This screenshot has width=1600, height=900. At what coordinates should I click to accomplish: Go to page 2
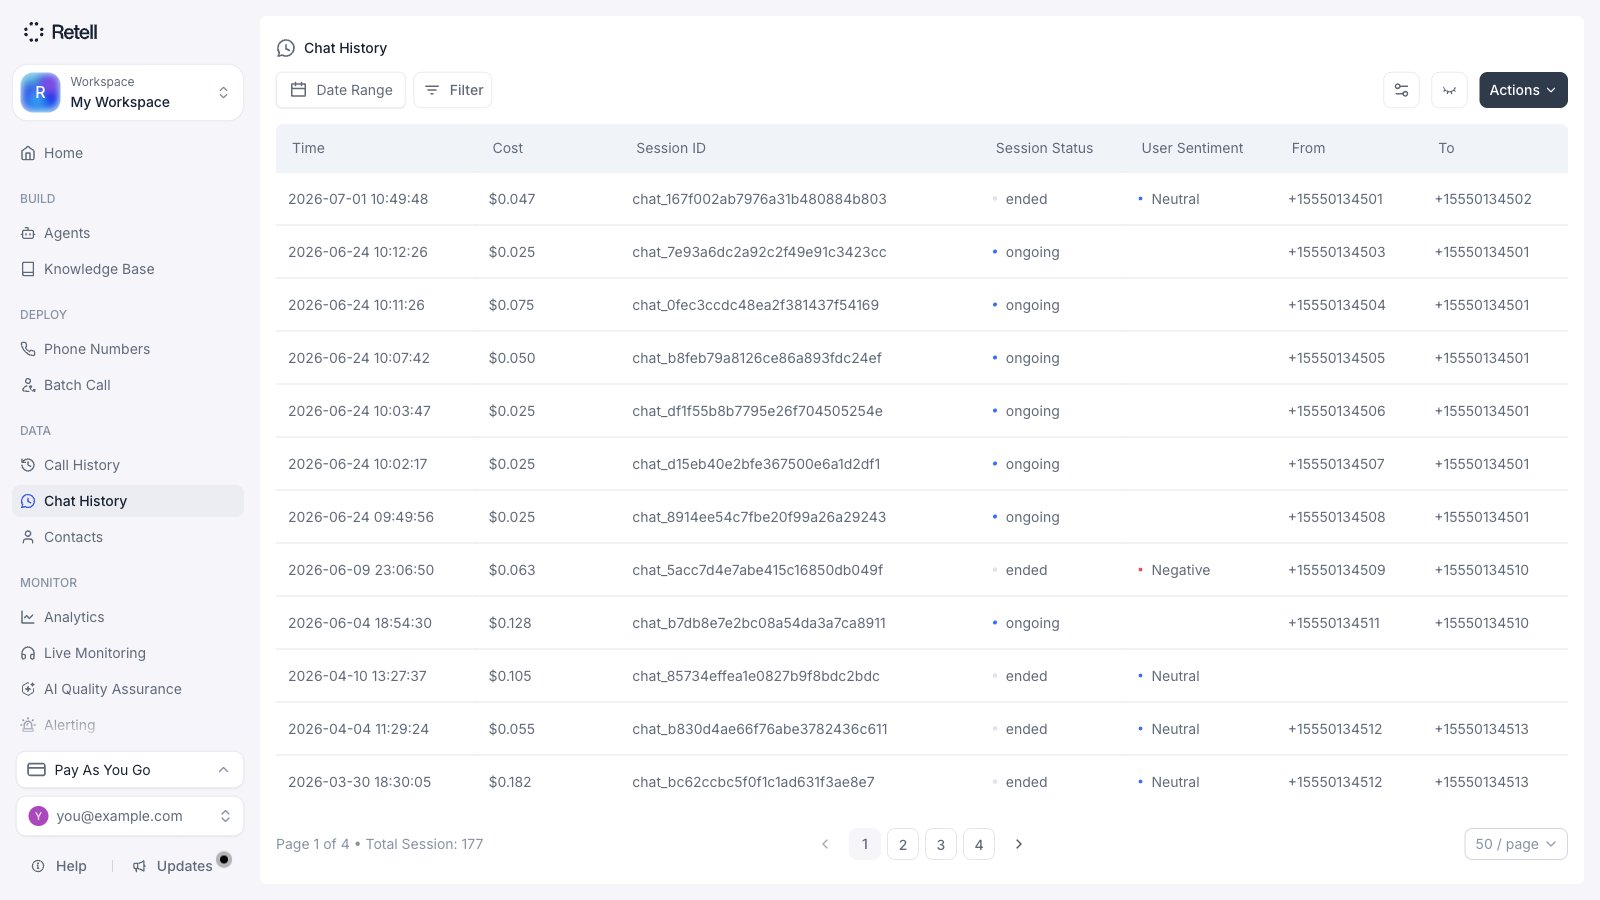point(903,844)
